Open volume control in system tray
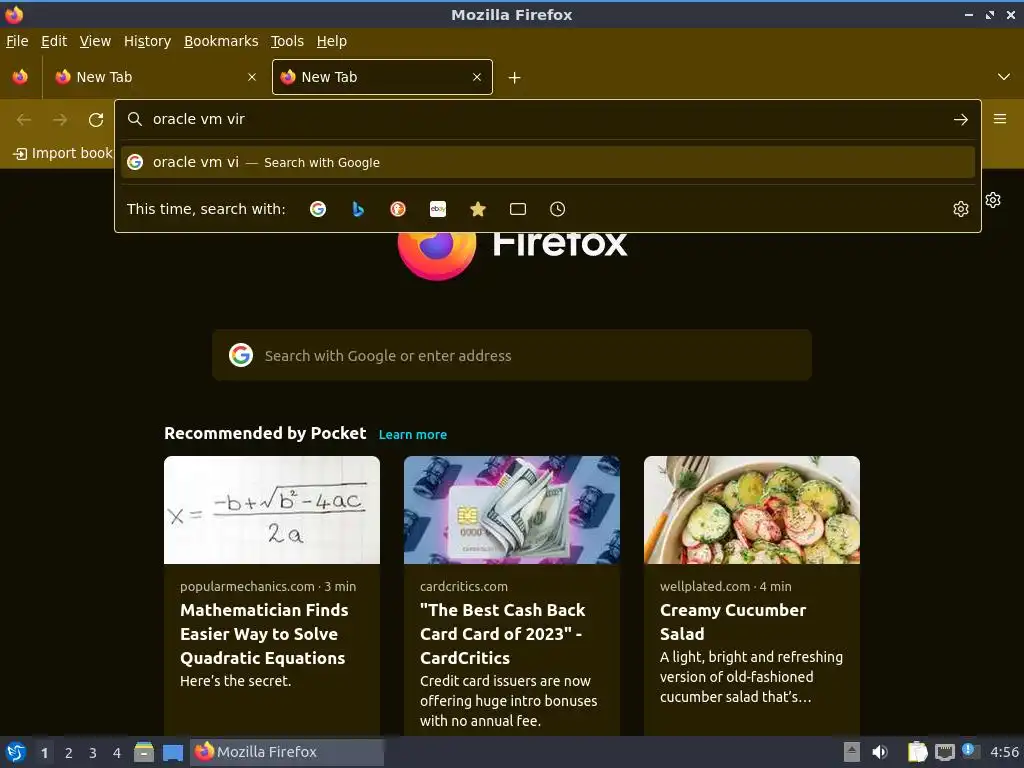This screenshot has width=1024, height=768. coord(880,752)
